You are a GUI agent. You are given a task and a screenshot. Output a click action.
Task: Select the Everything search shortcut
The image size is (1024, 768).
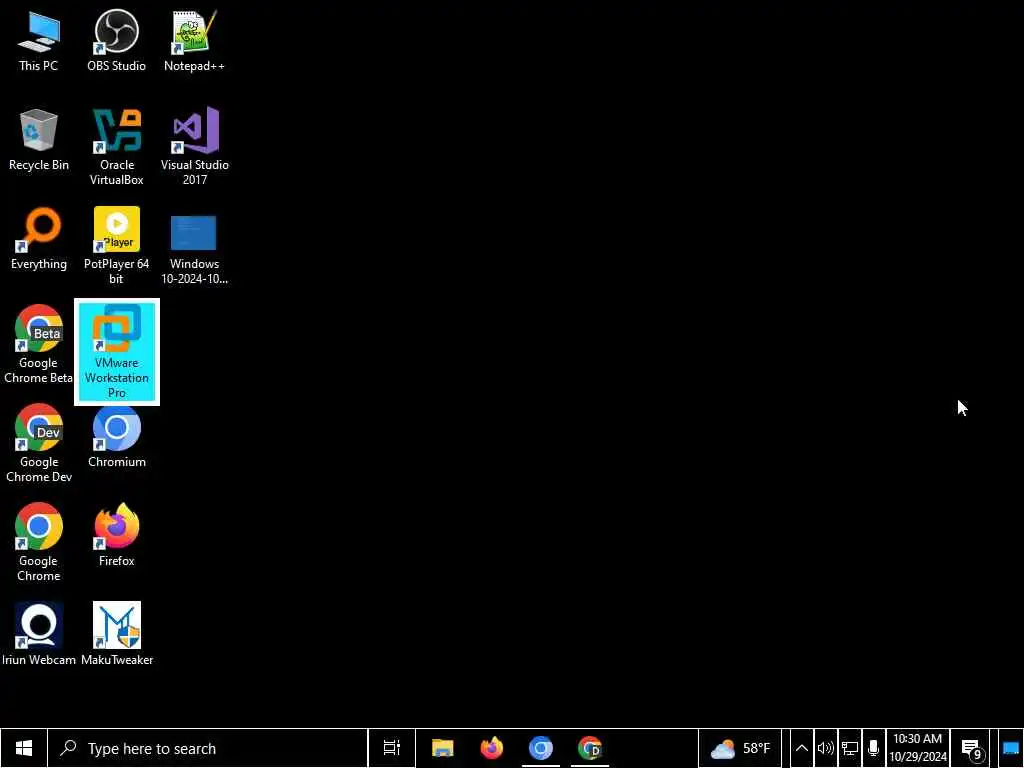click(x=39, y=239)
